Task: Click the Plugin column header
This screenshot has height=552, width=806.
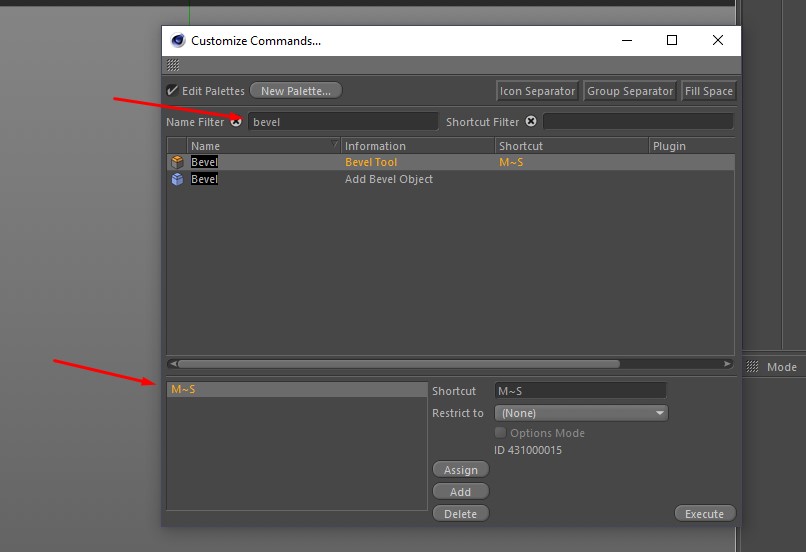Action: pyautogui.click(x=691, y=146)
